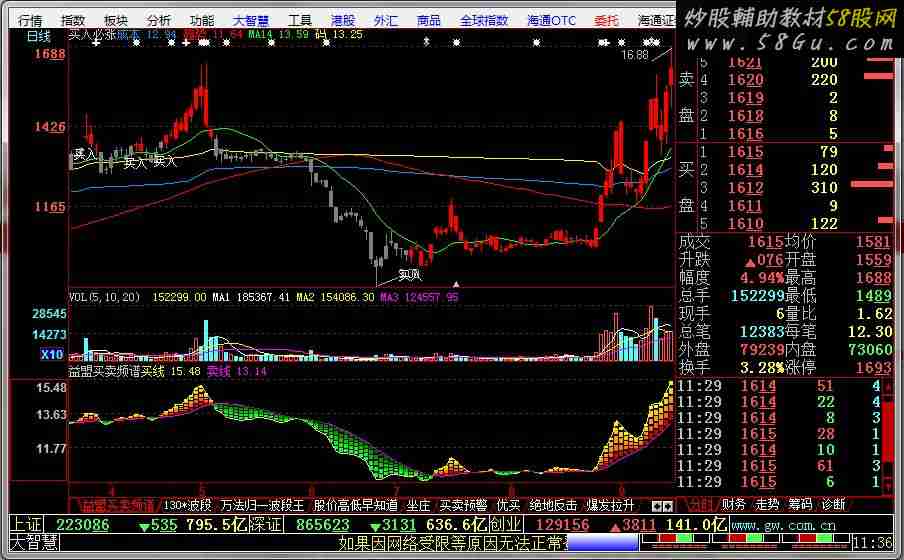This screenshot has width=904, height=560.
Task: Click the 换手 value 3.28%
Action: pos(762,367)
